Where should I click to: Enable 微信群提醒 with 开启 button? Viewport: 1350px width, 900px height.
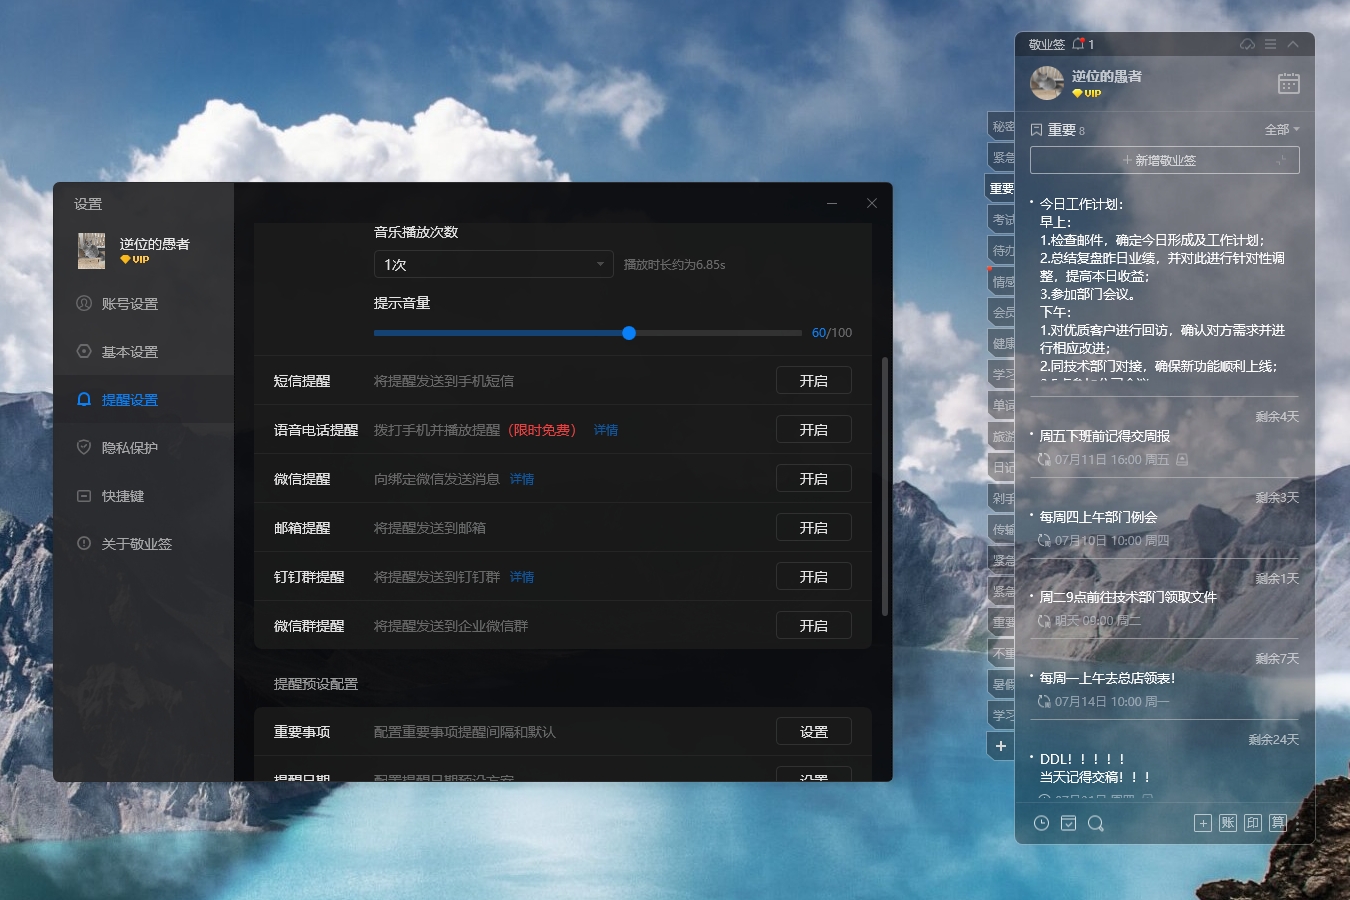(x=814, y=626)
